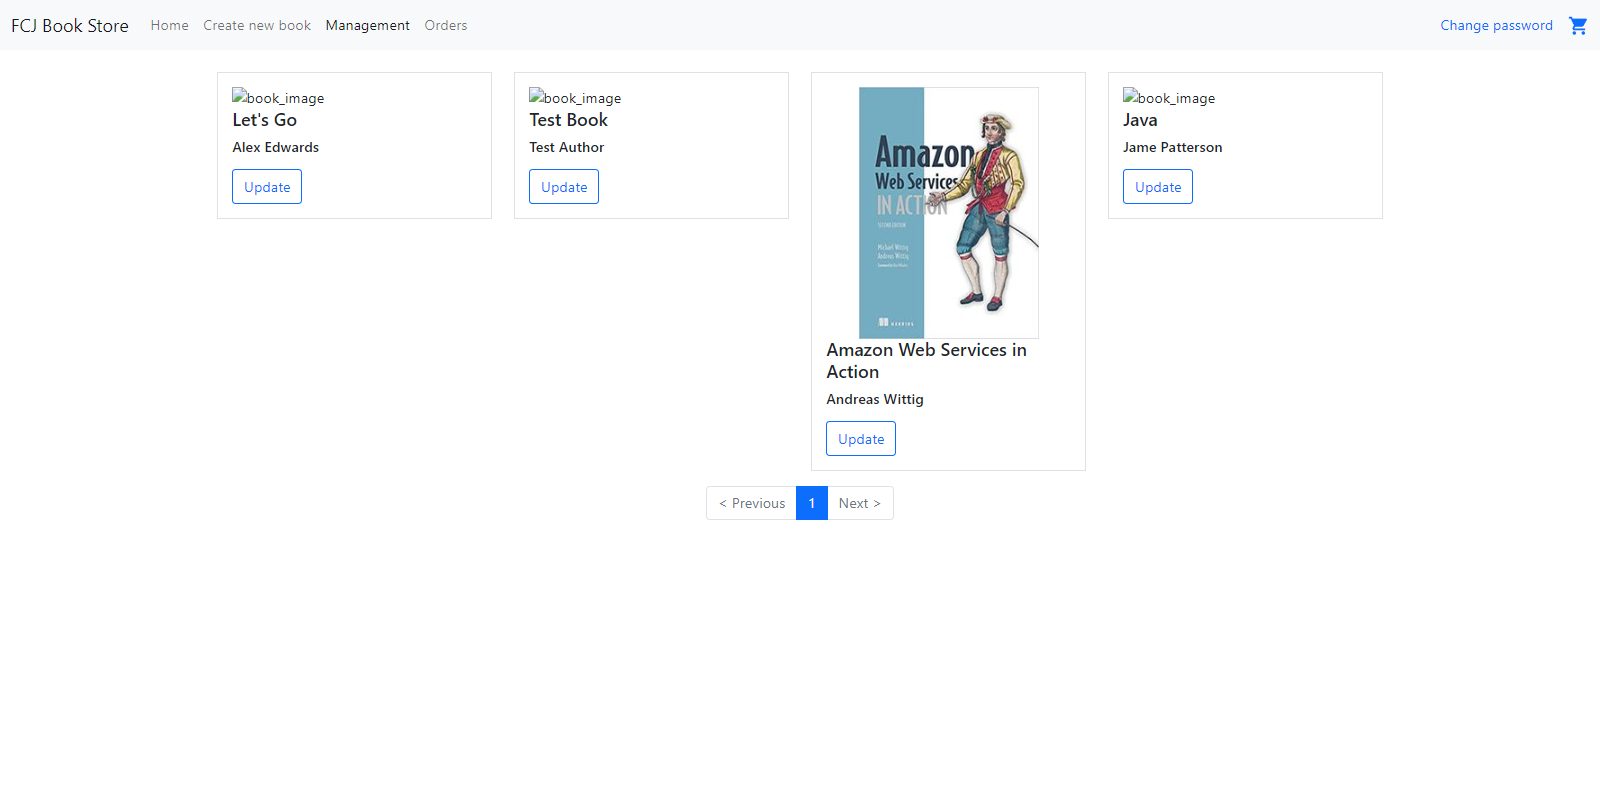Click the broken book image for Let's Go
Image resolution: width=1600 pixels, height=811 pixels.
point(278,97)
